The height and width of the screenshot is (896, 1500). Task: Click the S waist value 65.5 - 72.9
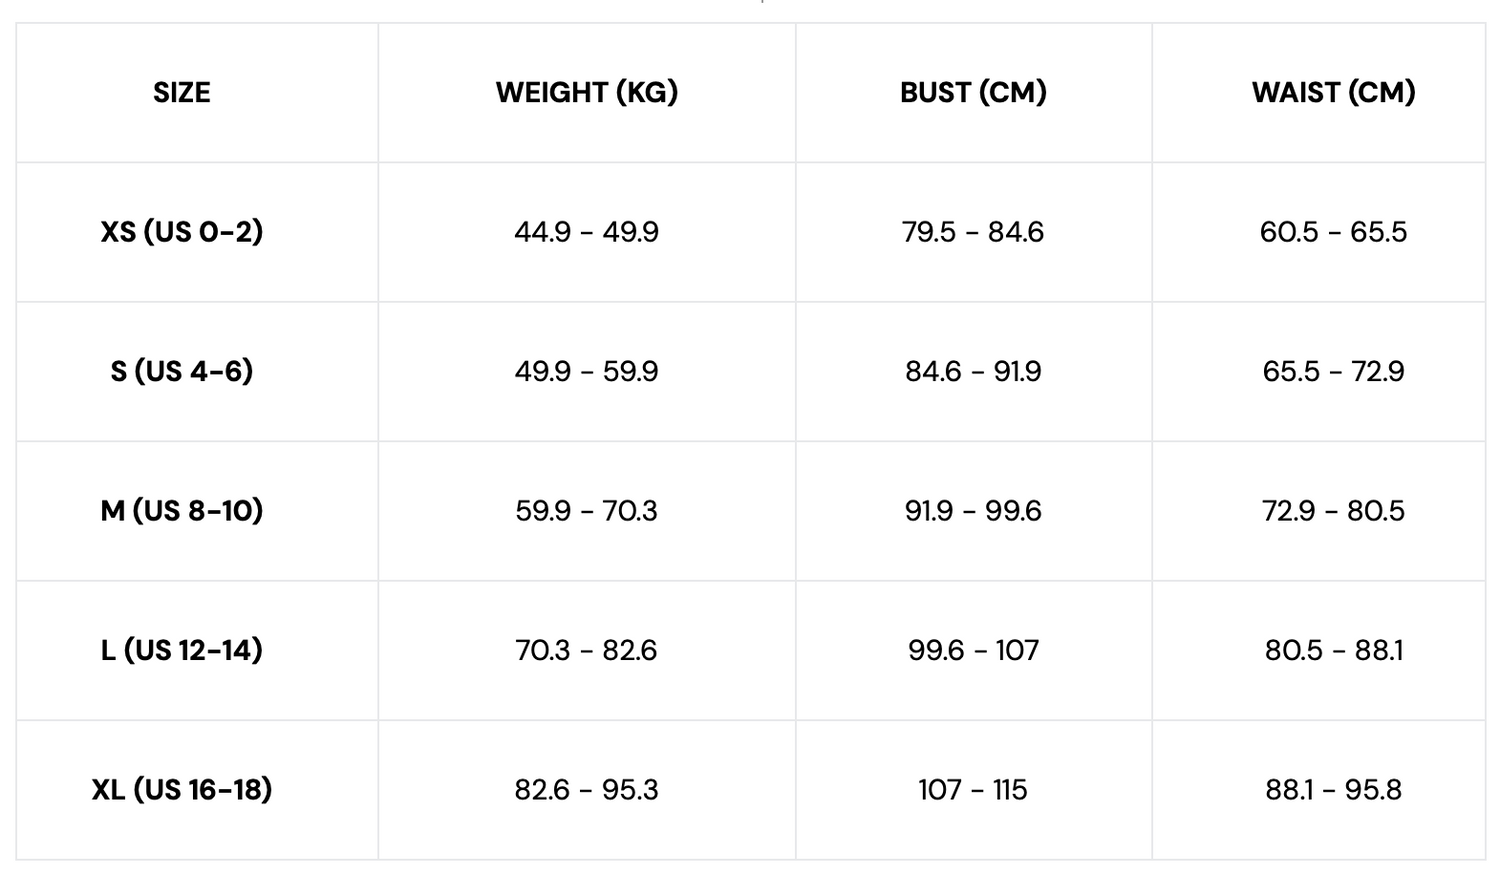click(1333, 371)
